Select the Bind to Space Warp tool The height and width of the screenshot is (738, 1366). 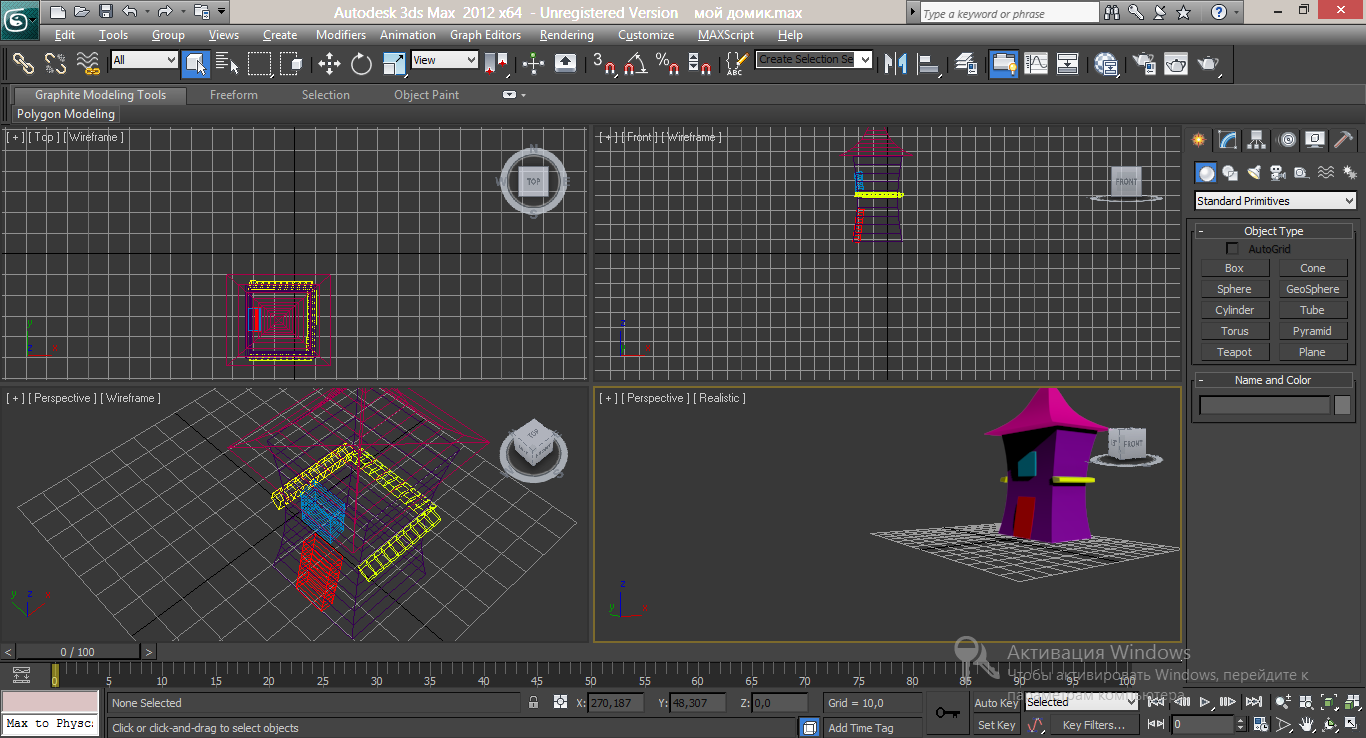coord(88,64)
